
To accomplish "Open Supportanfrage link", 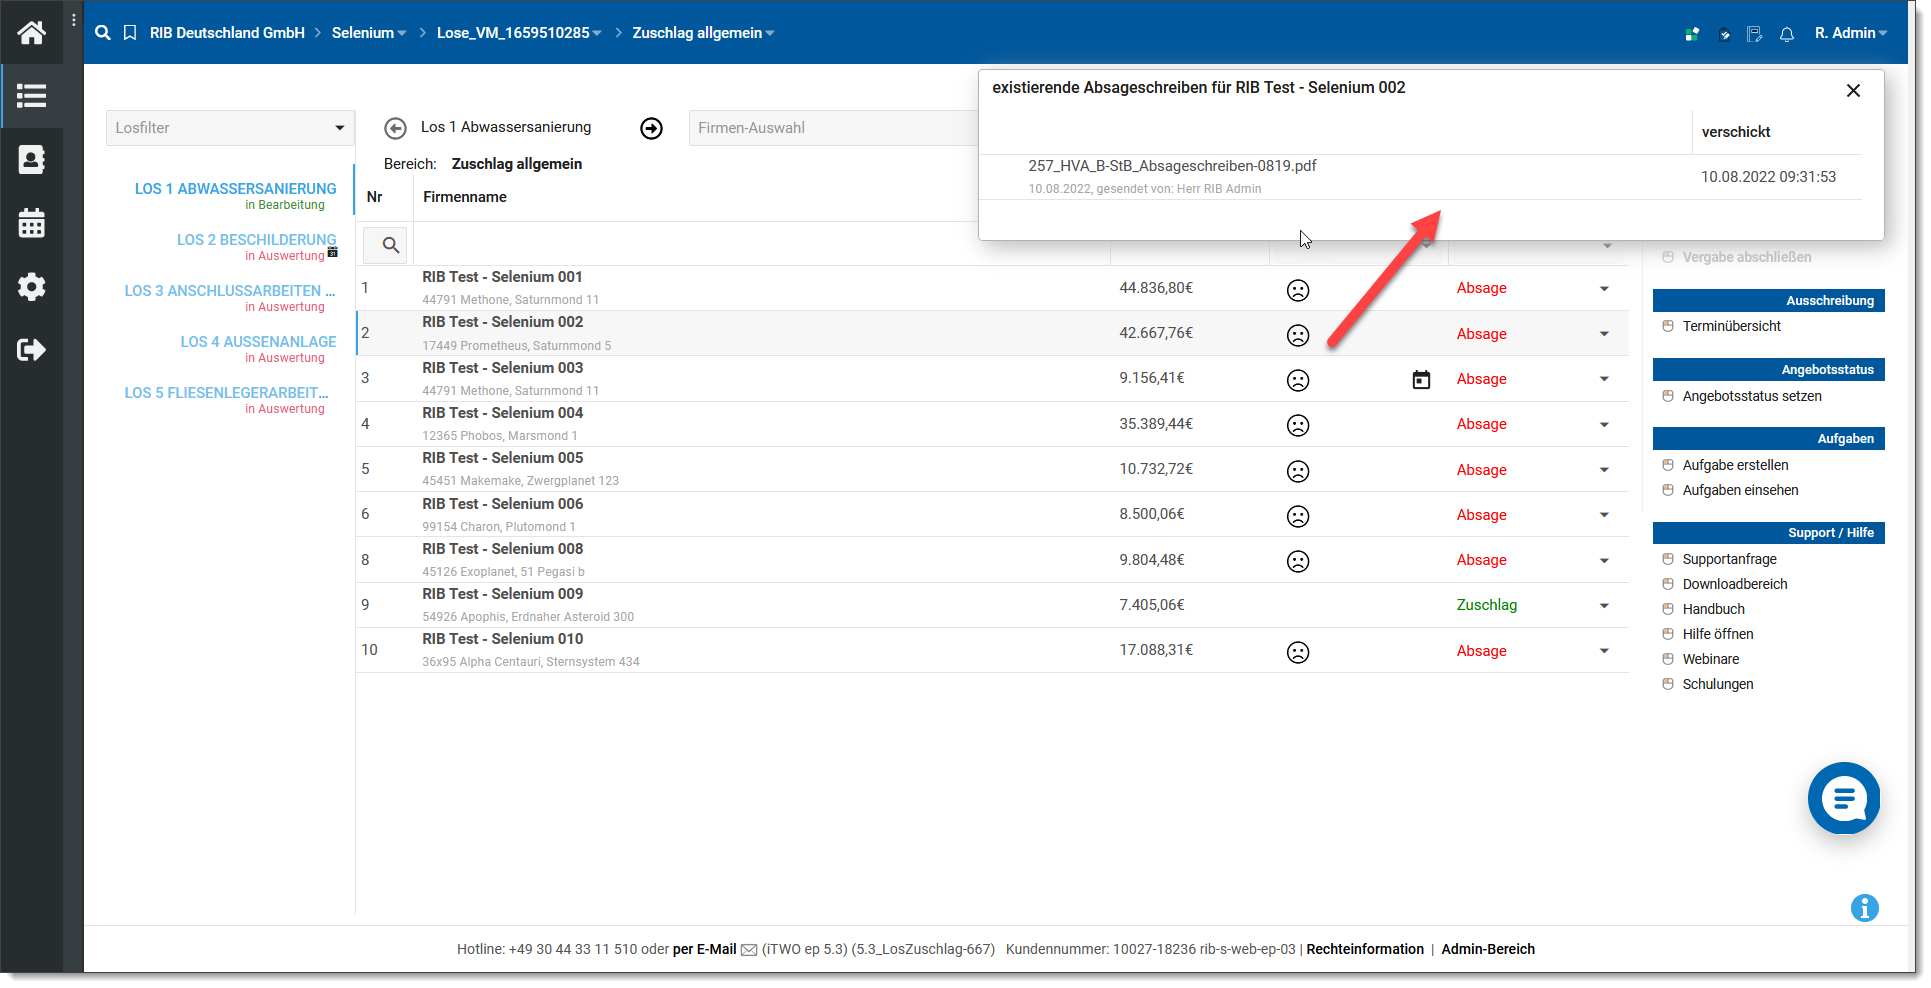I will pos(1729,559).
